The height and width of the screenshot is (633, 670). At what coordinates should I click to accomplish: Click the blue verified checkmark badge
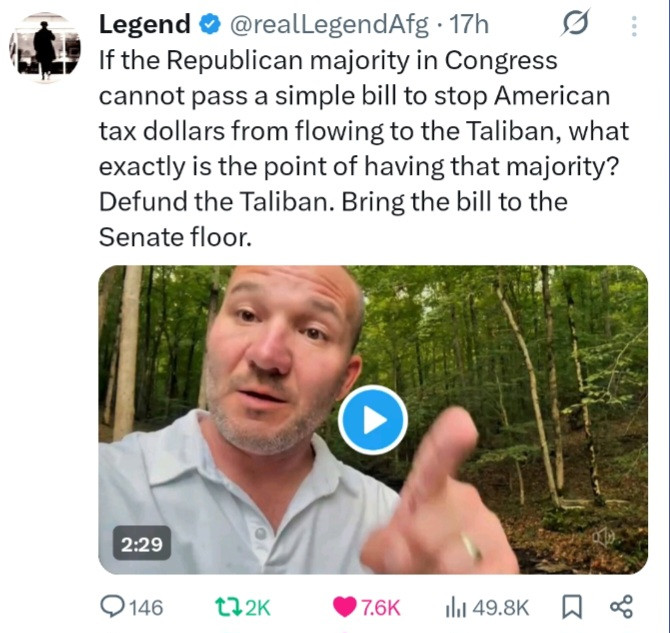coord(210,24)
